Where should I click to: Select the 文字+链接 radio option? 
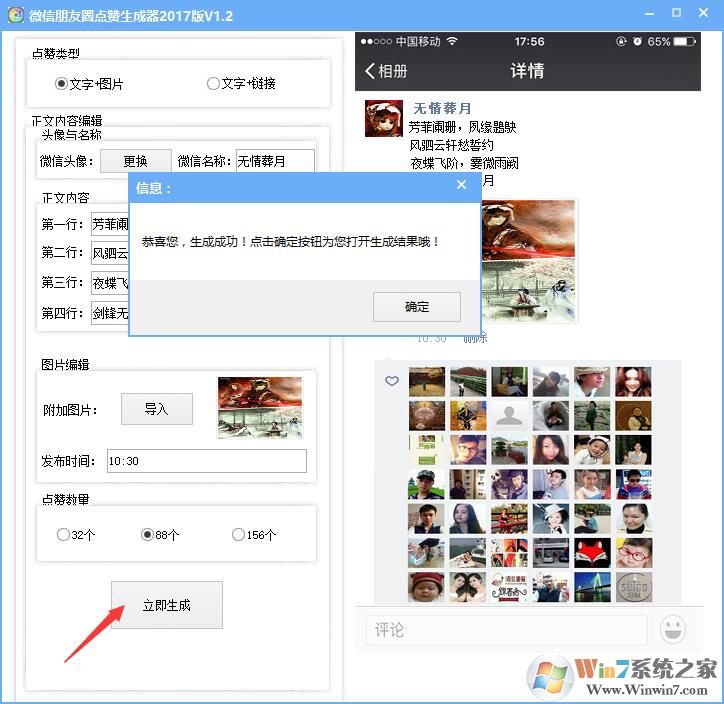(241, 84)
